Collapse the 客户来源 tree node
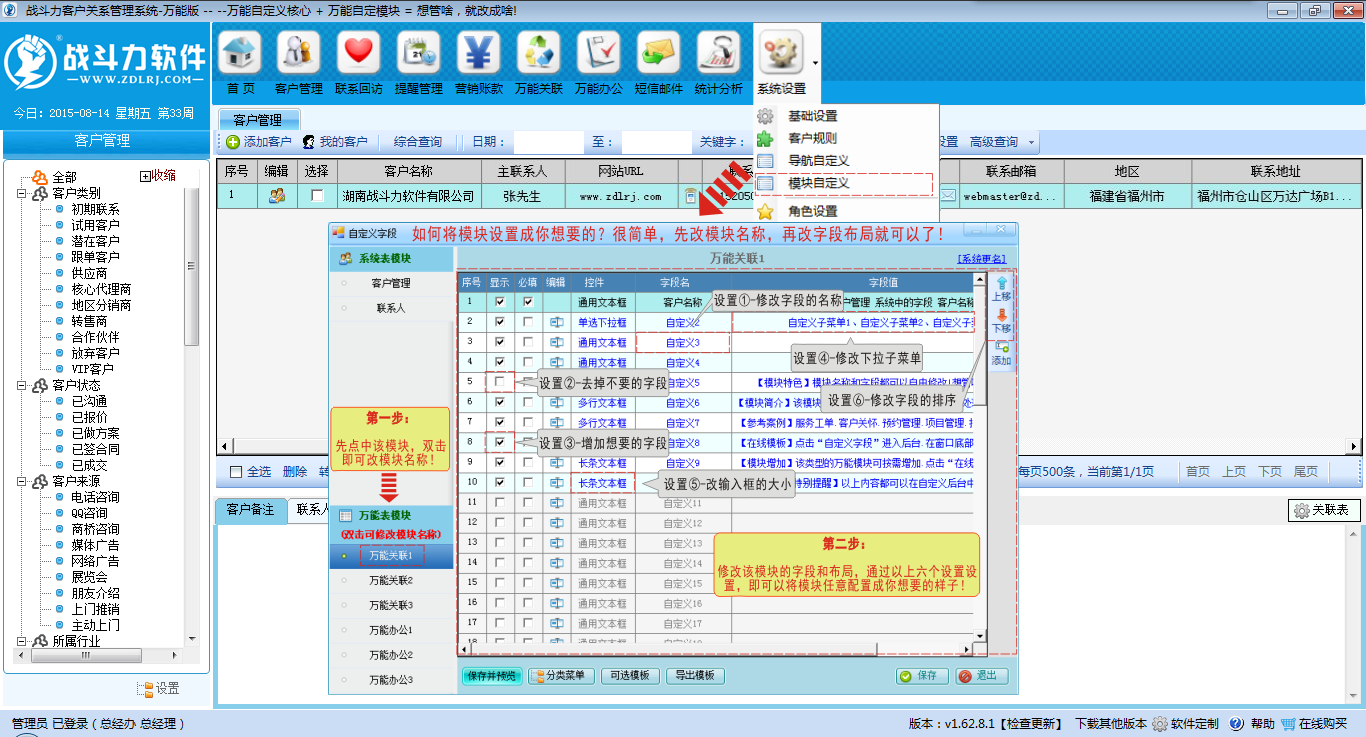The image size is (1366, 737). tap(21, 481)
